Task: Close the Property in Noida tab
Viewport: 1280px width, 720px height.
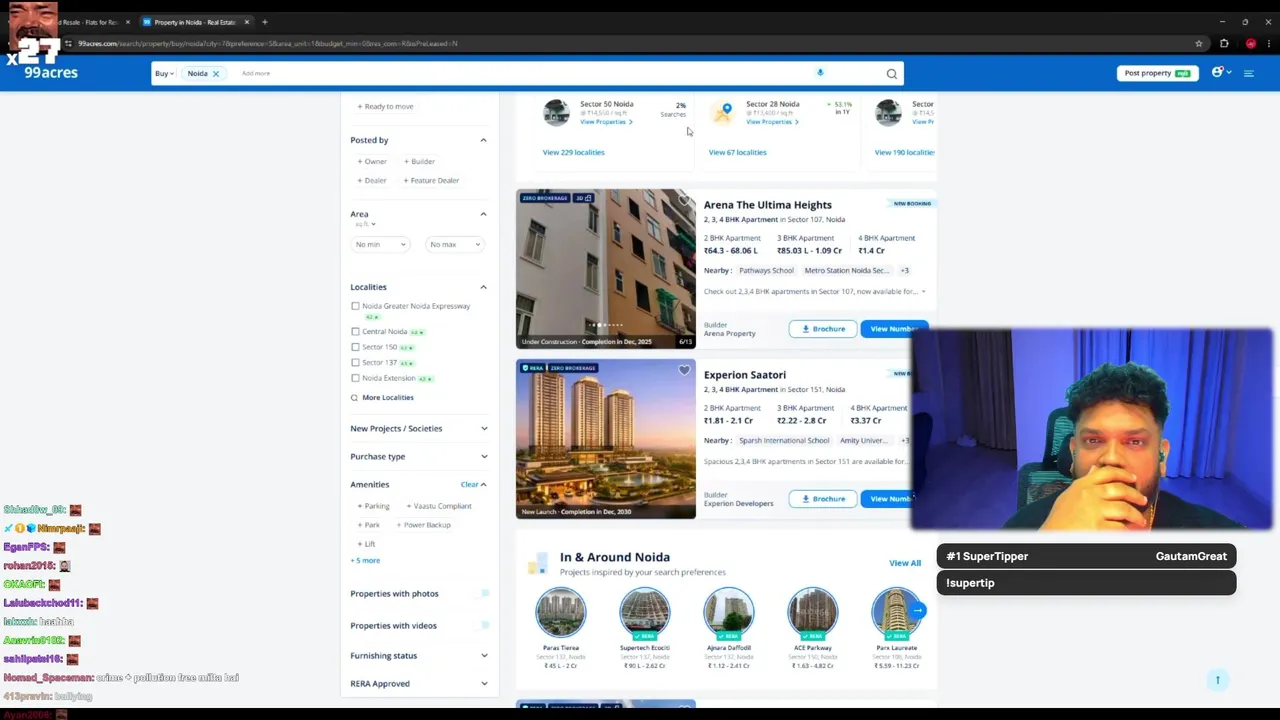Action: (247, 22)
